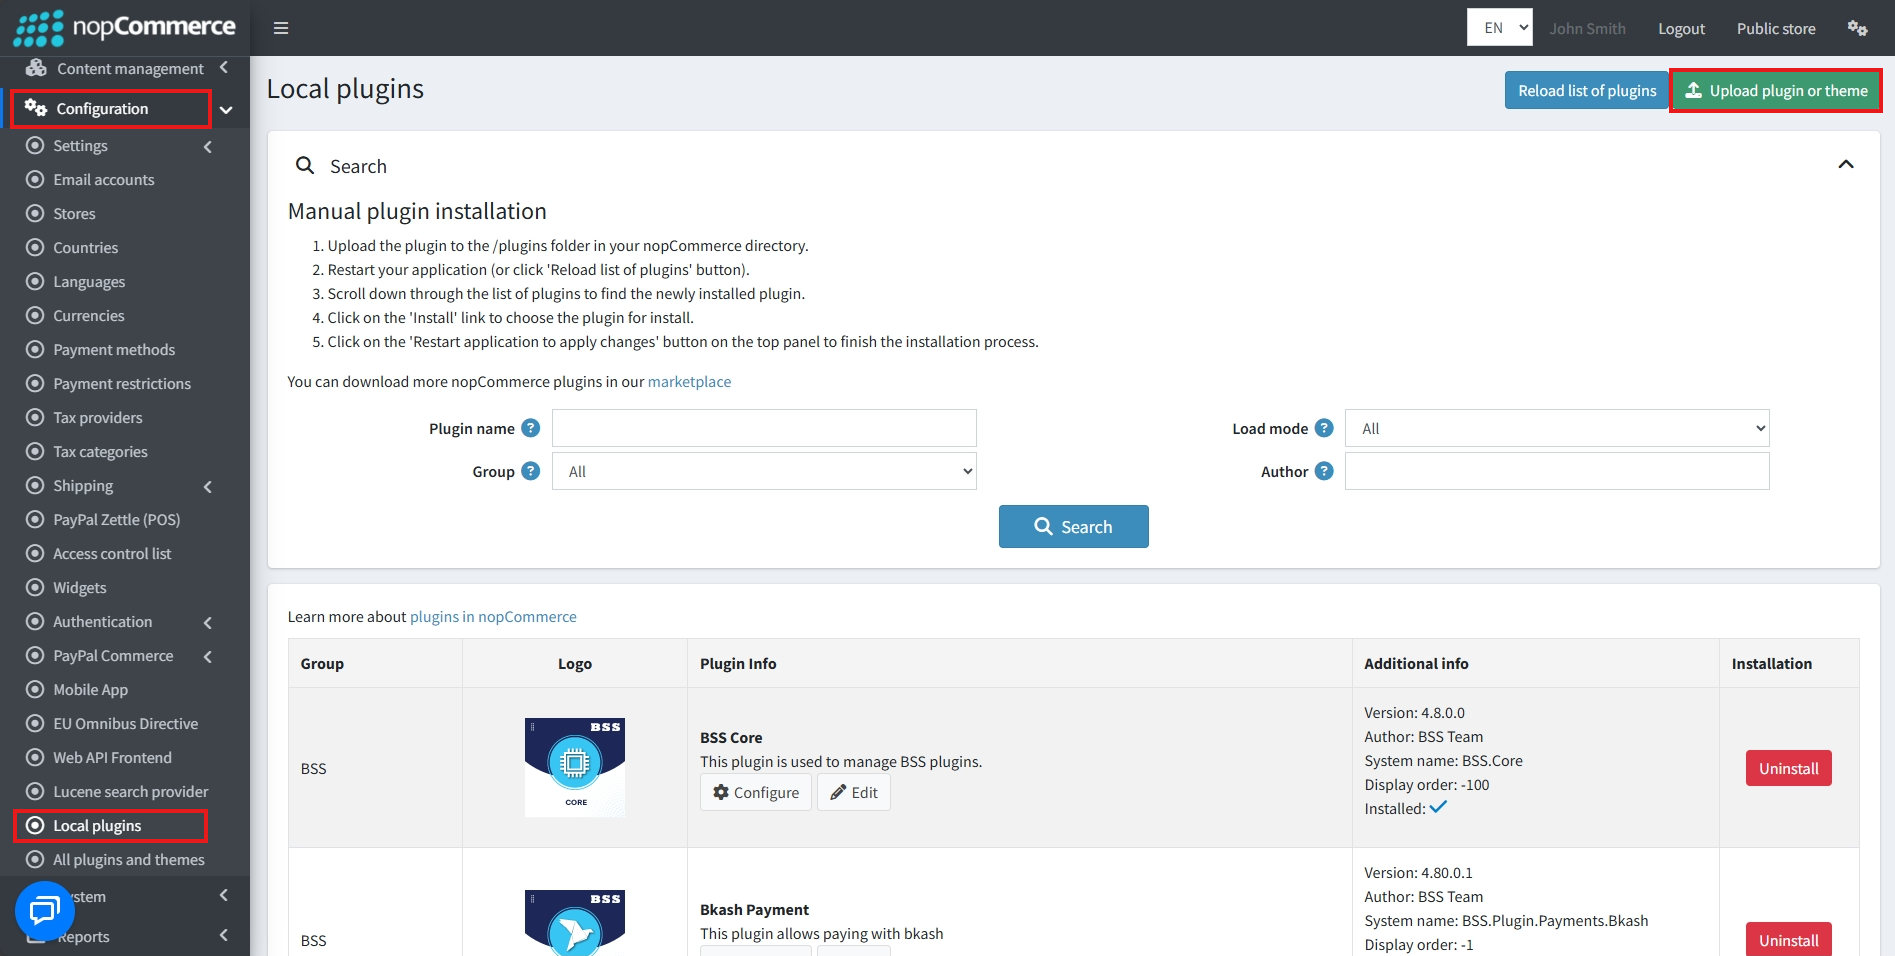Toggle the hamburger sidebar menu icon
The image size is (1895, 956).
[x=281, y=28]
